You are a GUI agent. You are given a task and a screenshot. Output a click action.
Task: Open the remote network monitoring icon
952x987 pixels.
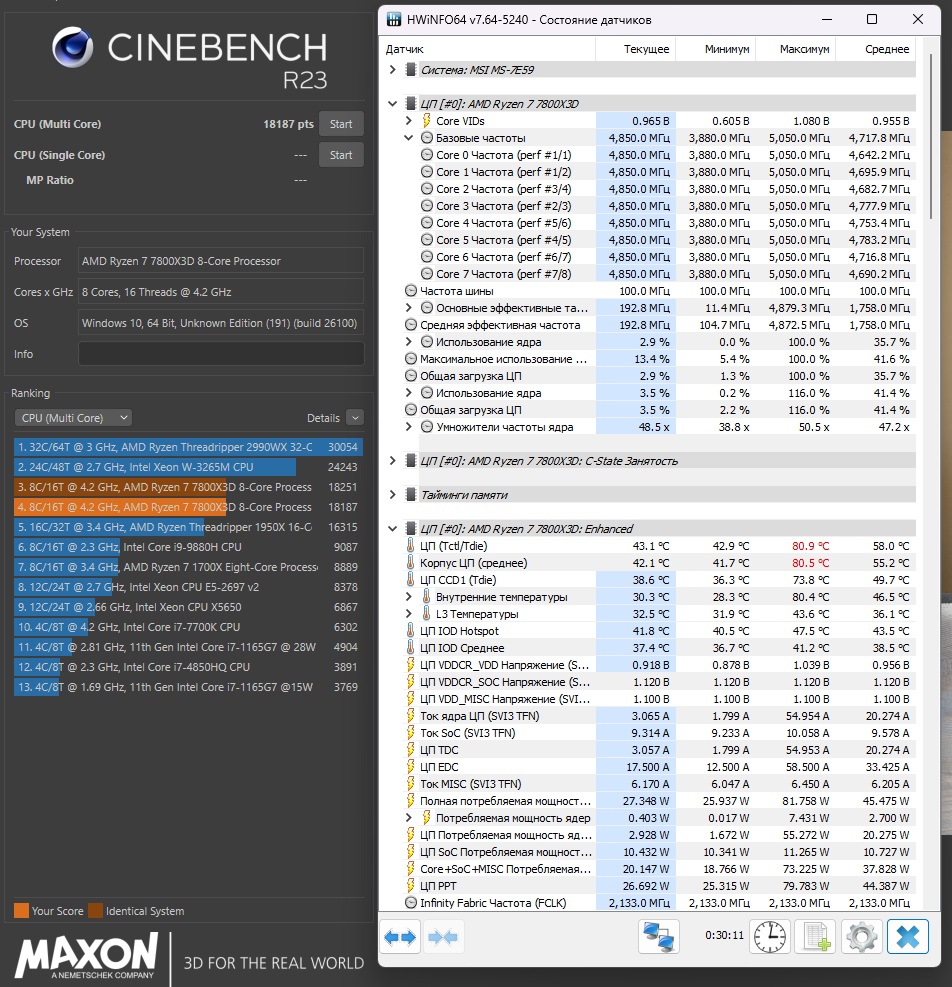click(x=659, y=937)
